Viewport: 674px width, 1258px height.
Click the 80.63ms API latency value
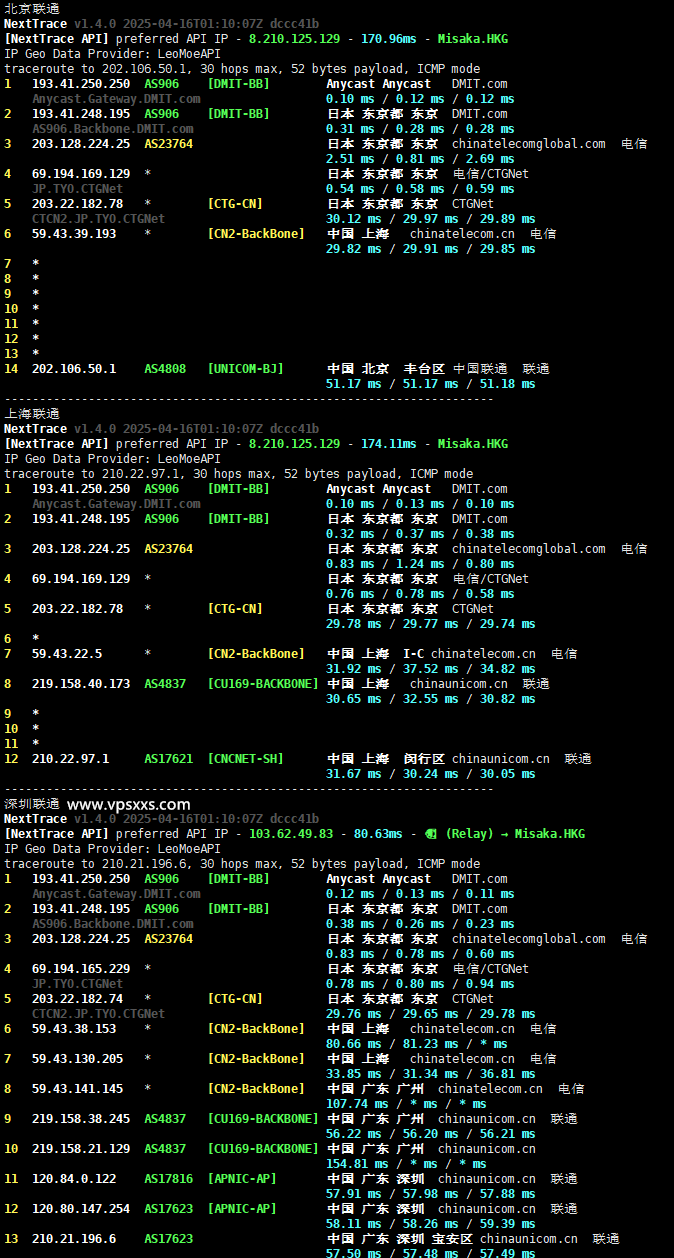pos(378,834)
